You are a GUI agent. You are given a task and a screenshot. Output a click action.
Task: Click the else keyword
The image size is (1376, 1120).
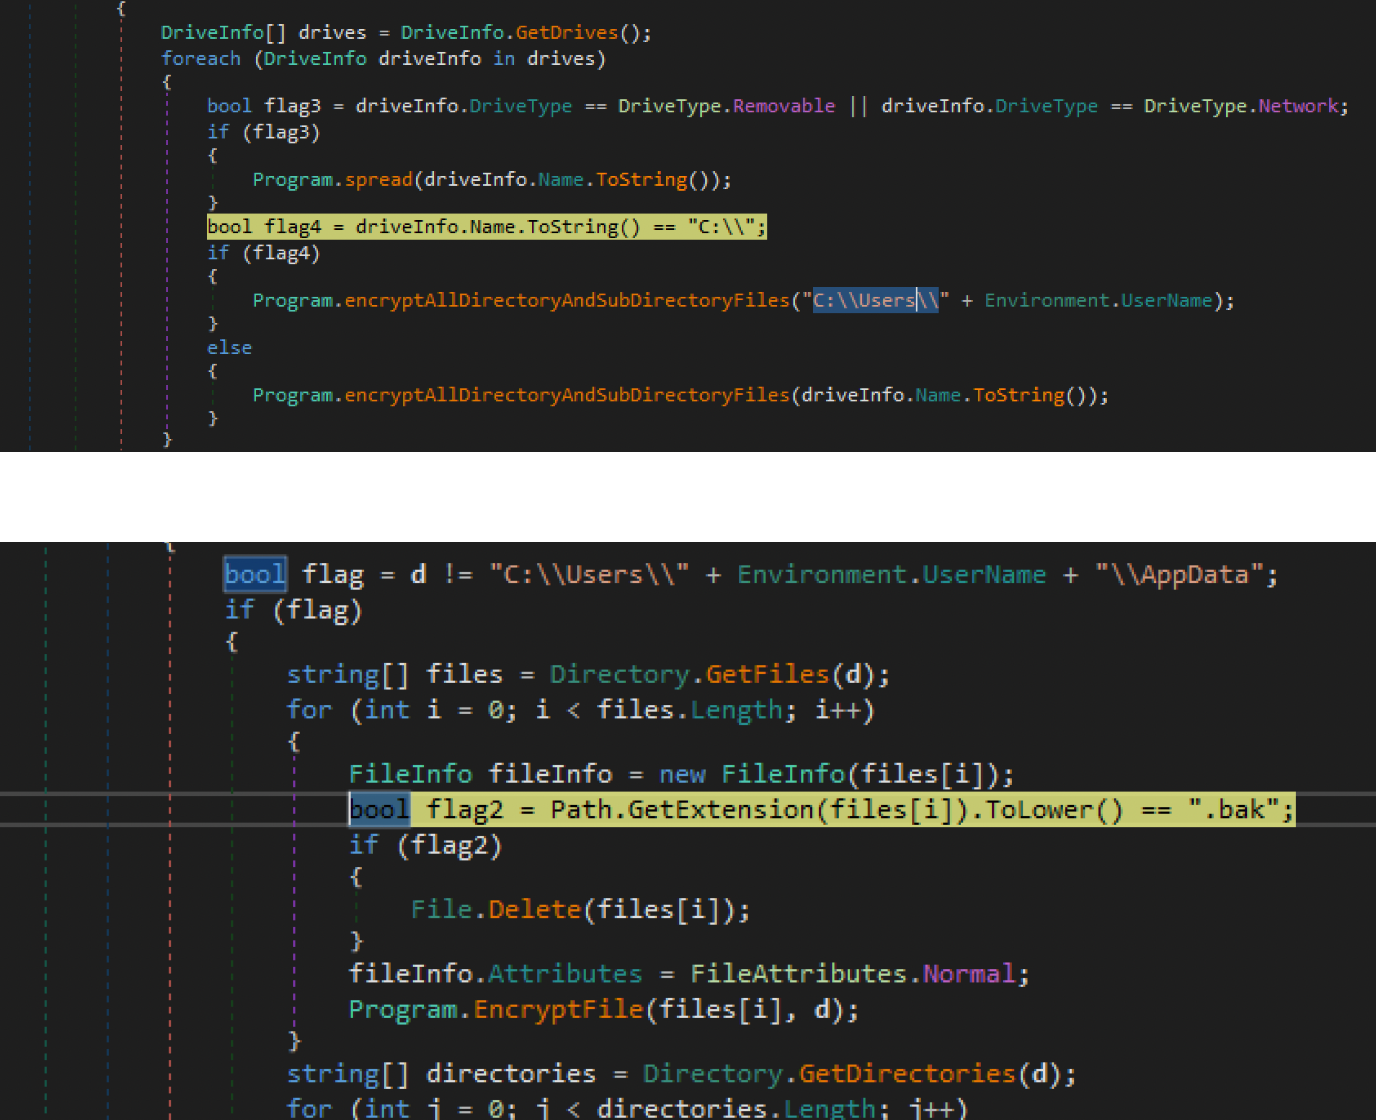pos(230,348)
